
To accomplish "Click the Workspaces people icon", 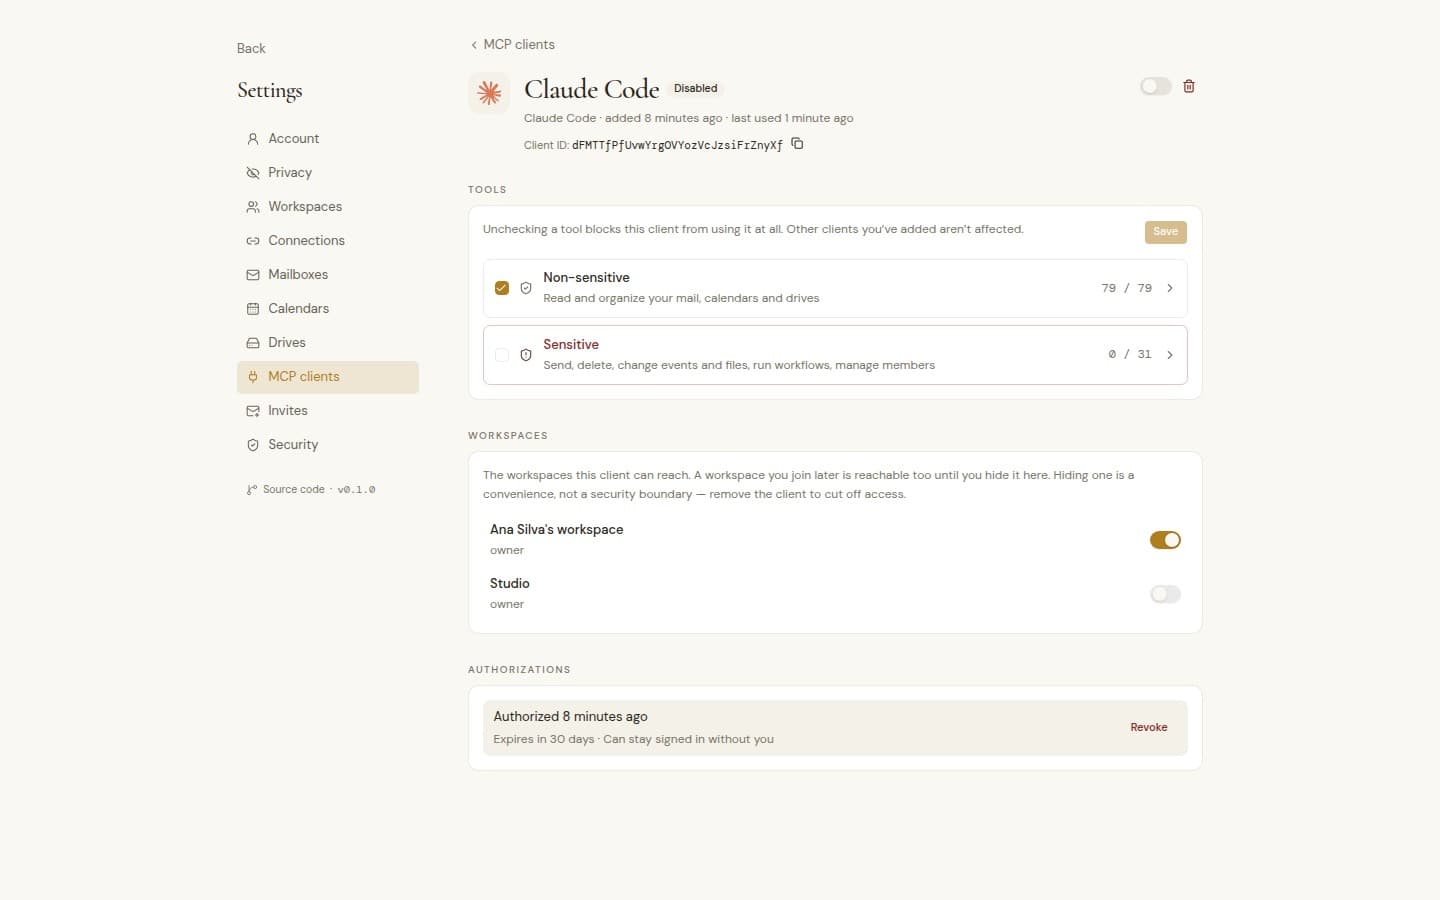I will point(253,207).
